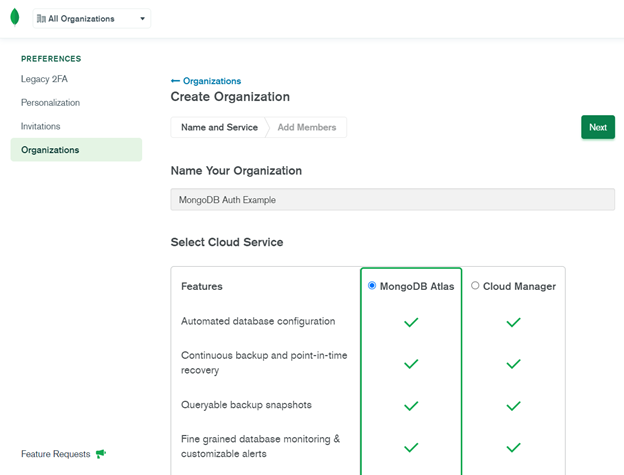
Task: Expand organization selector using caret arrow
Action: point(142,18)
